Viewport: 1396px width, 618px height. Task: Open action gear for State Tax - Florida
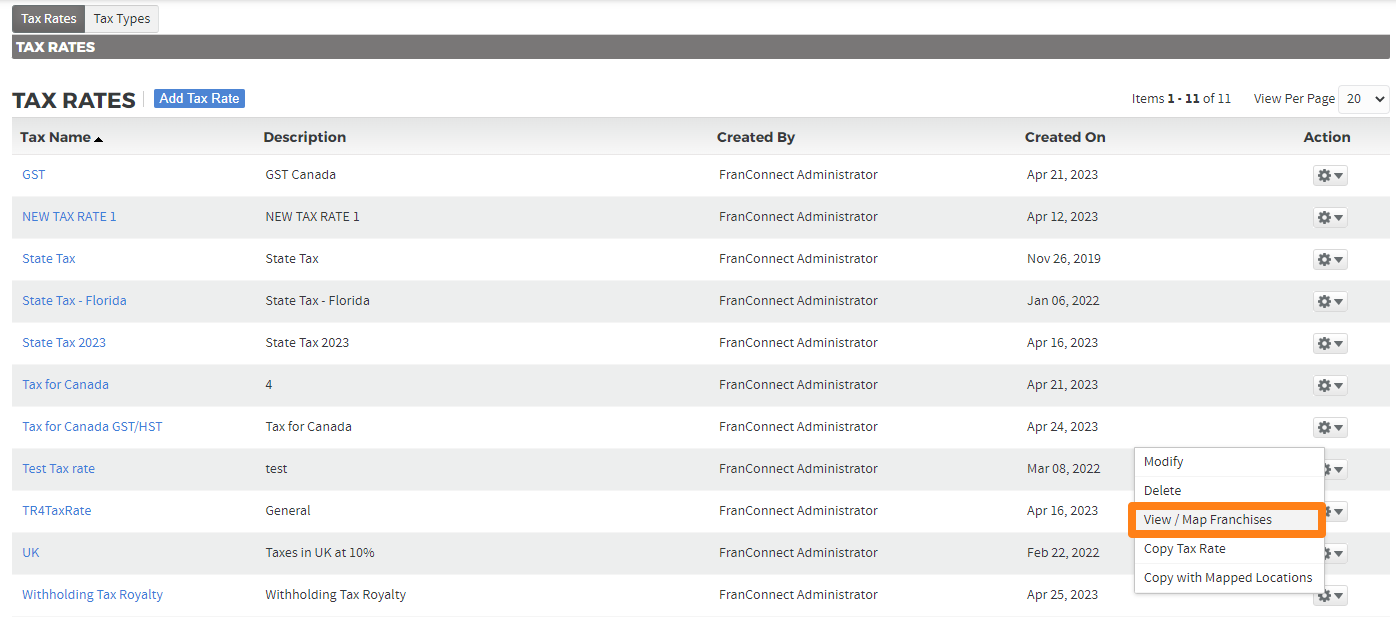click(1330, 301)
